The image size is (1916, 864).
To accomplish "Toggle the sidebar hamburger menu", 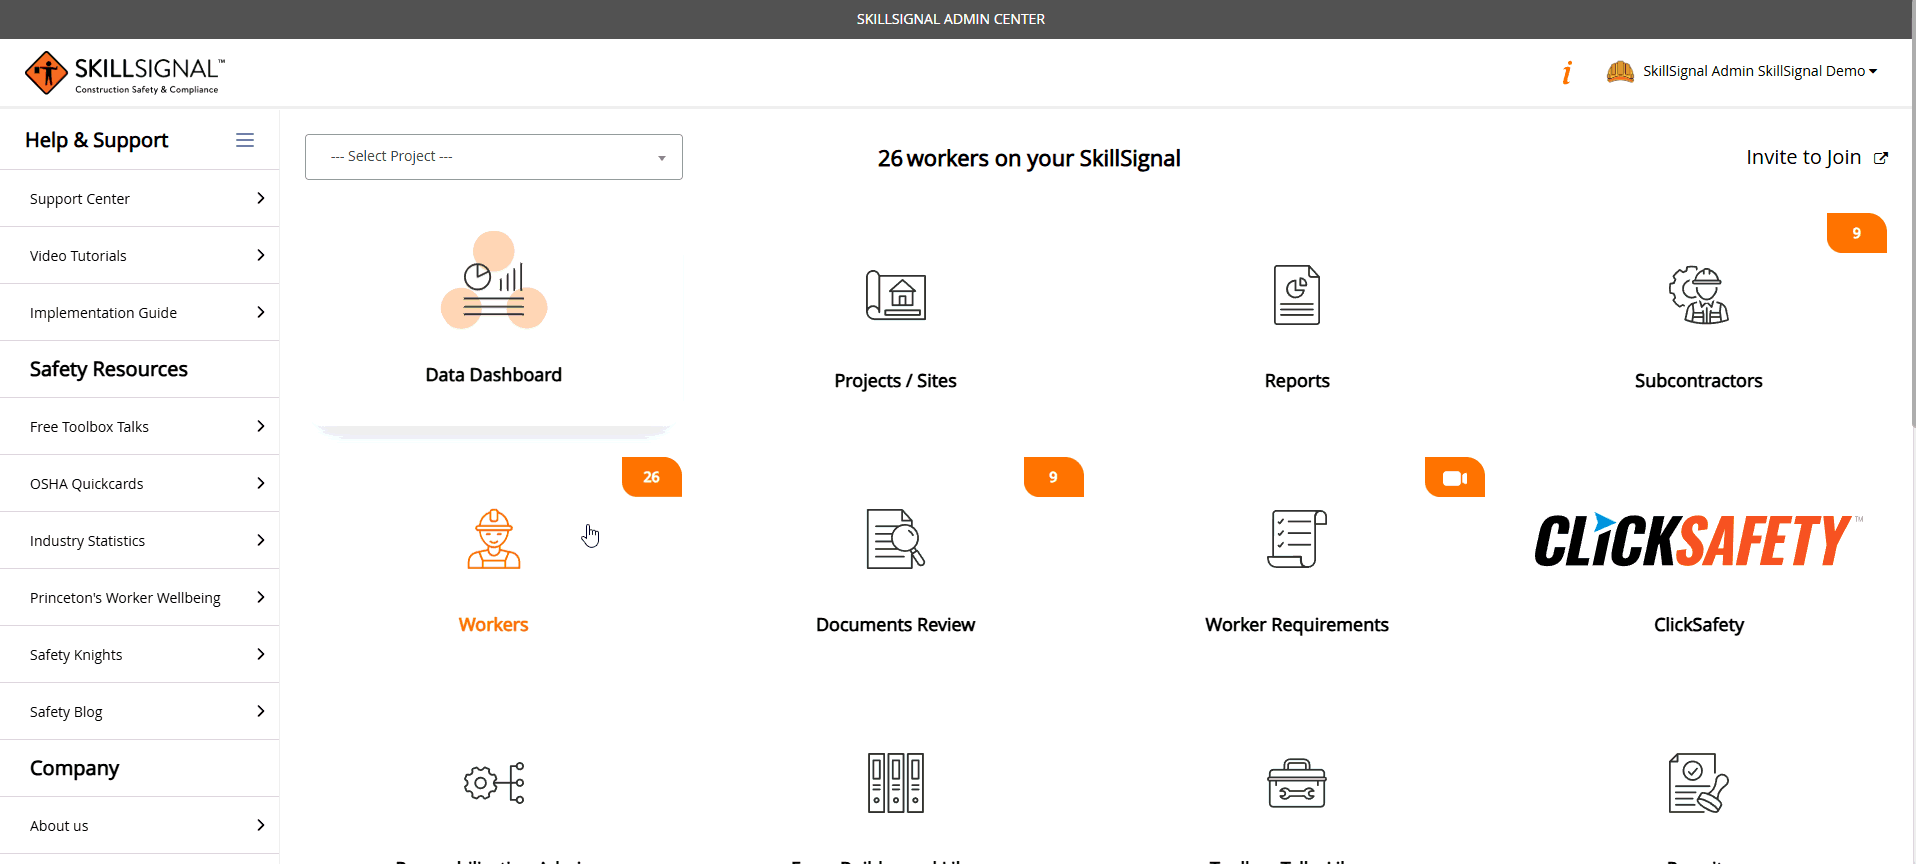I will tap(245, 140).
